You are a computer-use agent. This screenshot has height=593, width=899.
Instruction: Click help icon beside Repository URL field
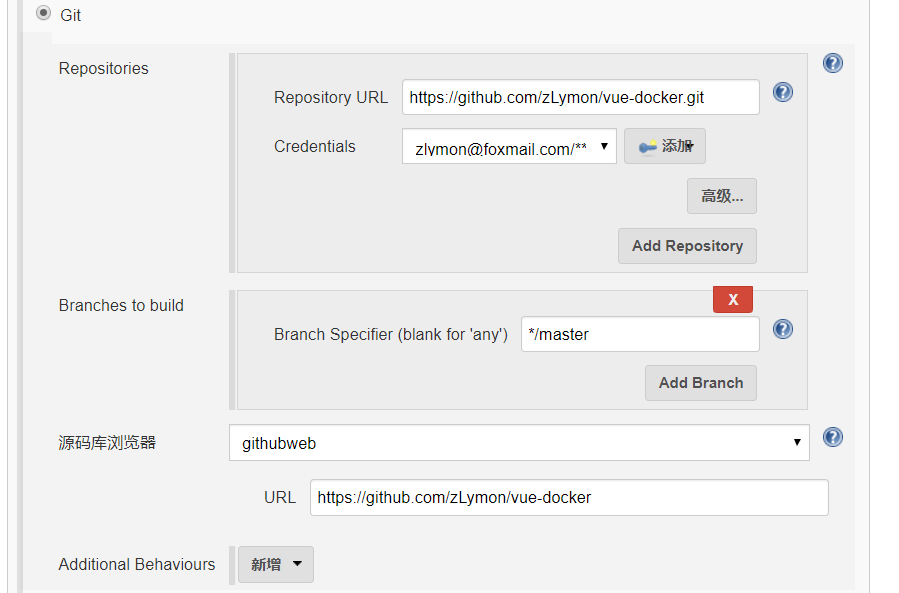click(x=783, y=92)
